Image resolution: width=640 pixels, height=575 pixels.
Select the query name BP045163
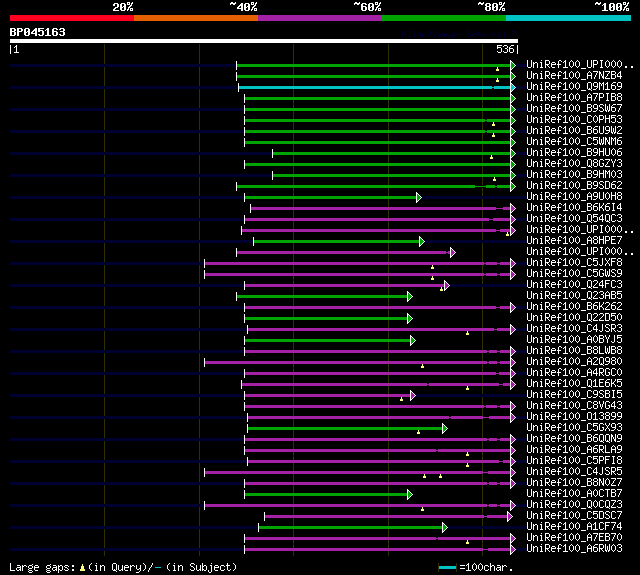coord(38,32)
